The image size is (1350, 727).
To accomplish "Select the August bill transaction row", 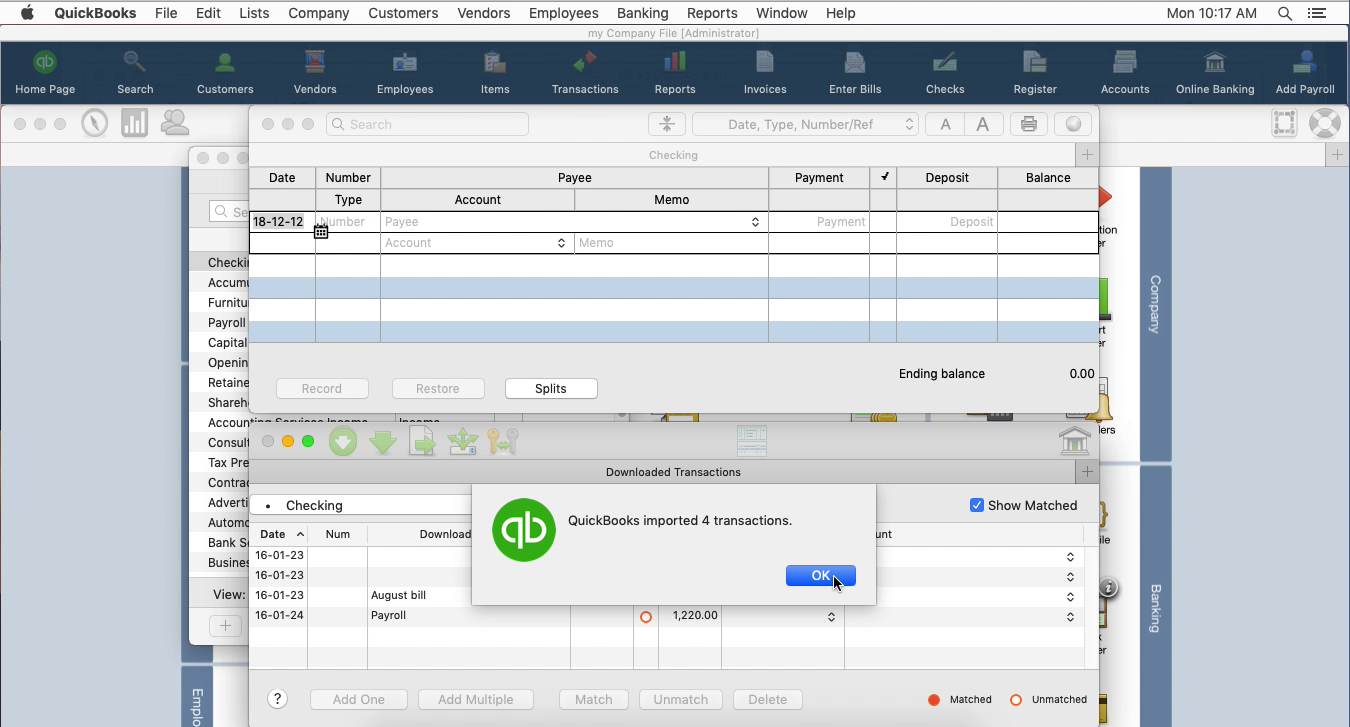I will (x=666, y=596).
